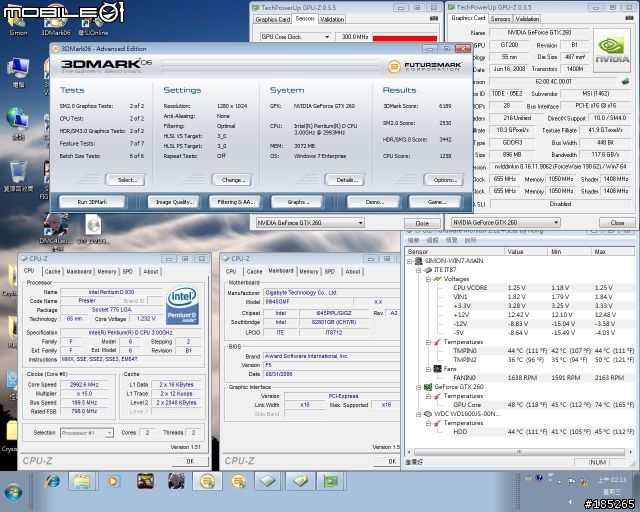The image size is (640, 512).
Task: Click OK button in left CPU-Z window
Action: point(190,461)
